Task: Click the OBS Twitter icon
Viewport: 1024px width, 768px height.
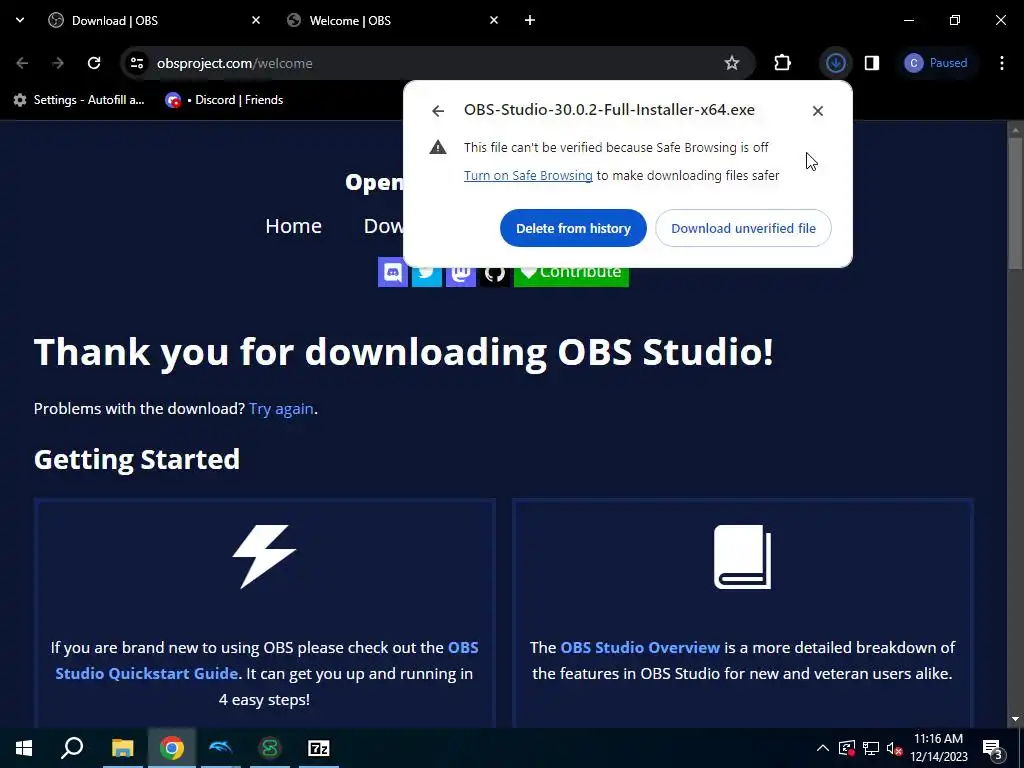Action: coord(426,276)
